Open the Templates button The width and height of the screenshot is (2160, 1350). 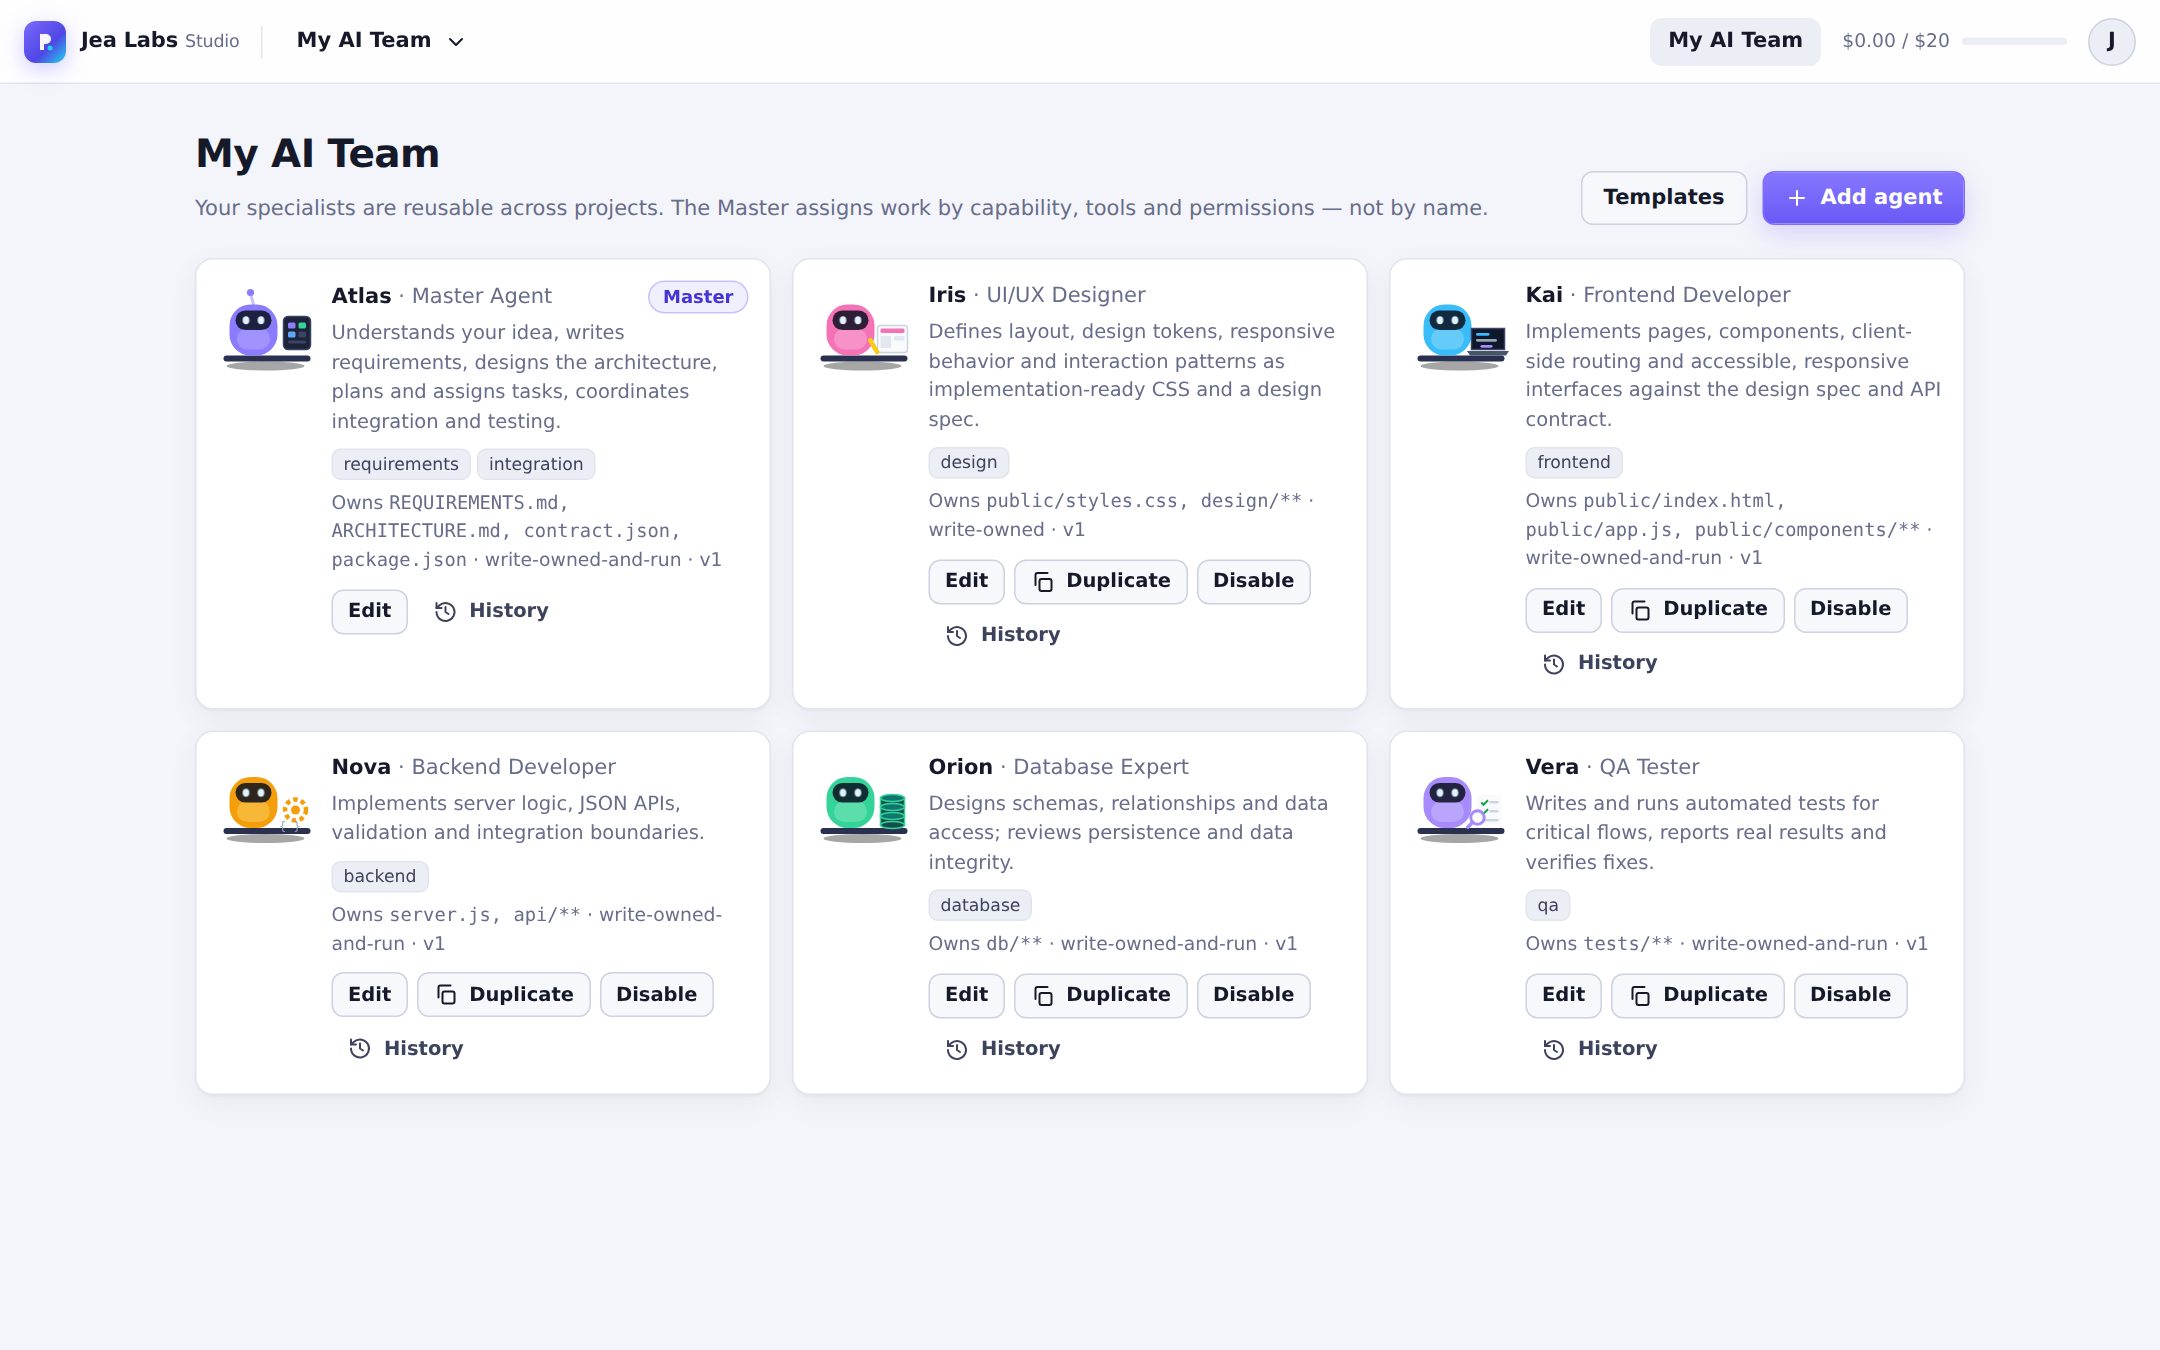pyautogui.click(x=1663, y=197)
